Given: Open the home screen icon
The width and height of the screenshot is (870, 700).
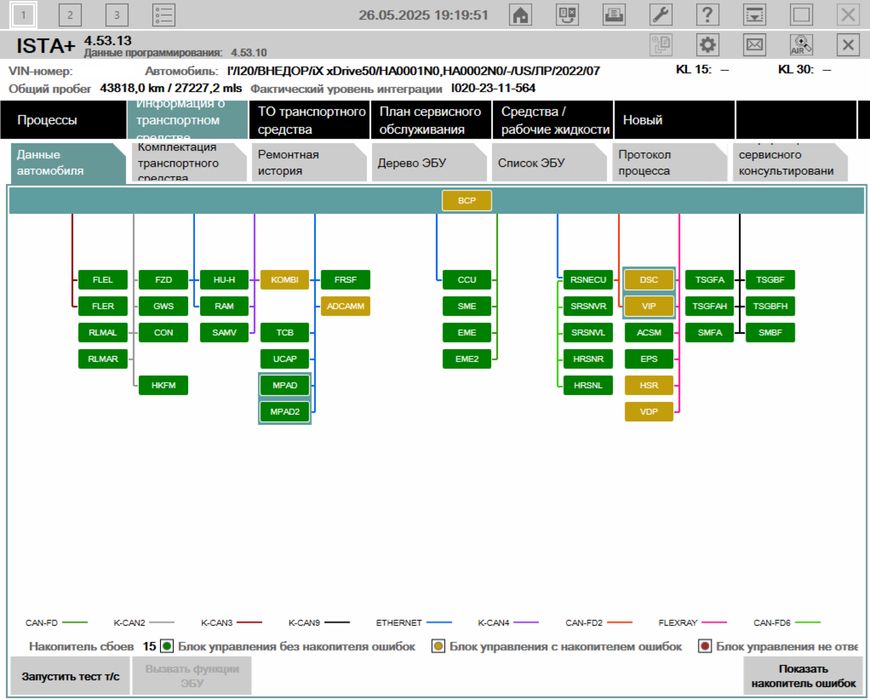Looking at the screenshot, I should [520, 15].
